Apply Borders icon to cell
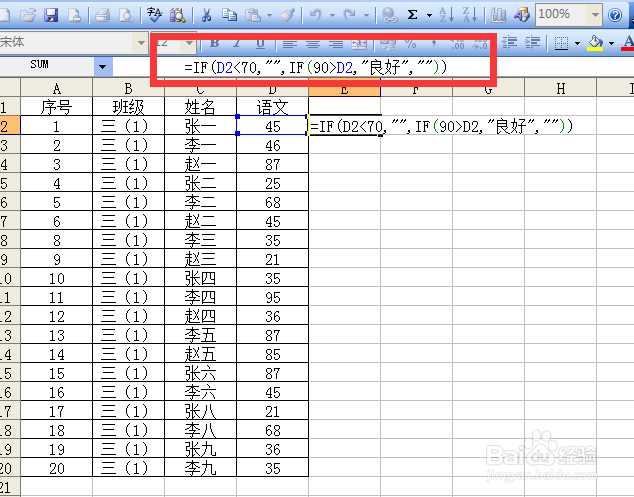 561,42
